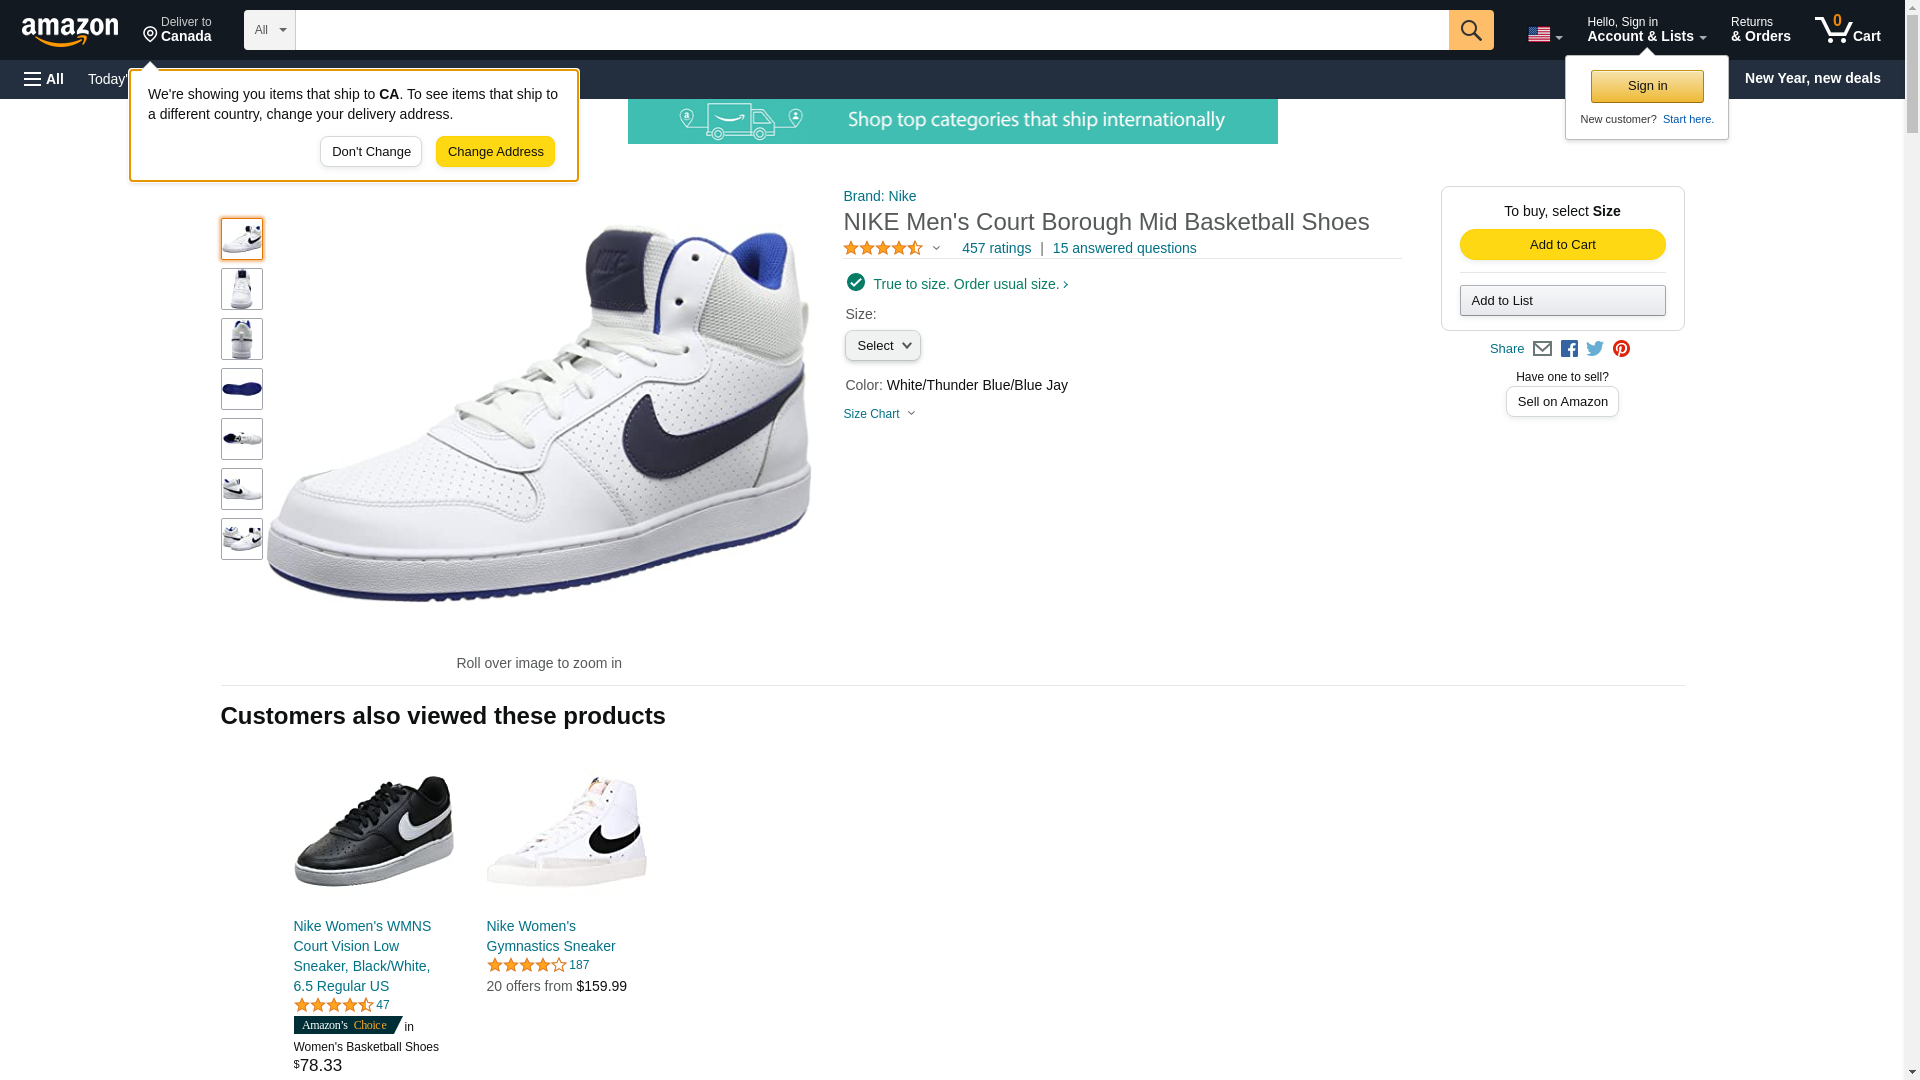This screenshot has height=1080, width=1920.
Task: Click the Add to Cart button
Action: [x=1562, y=245]
